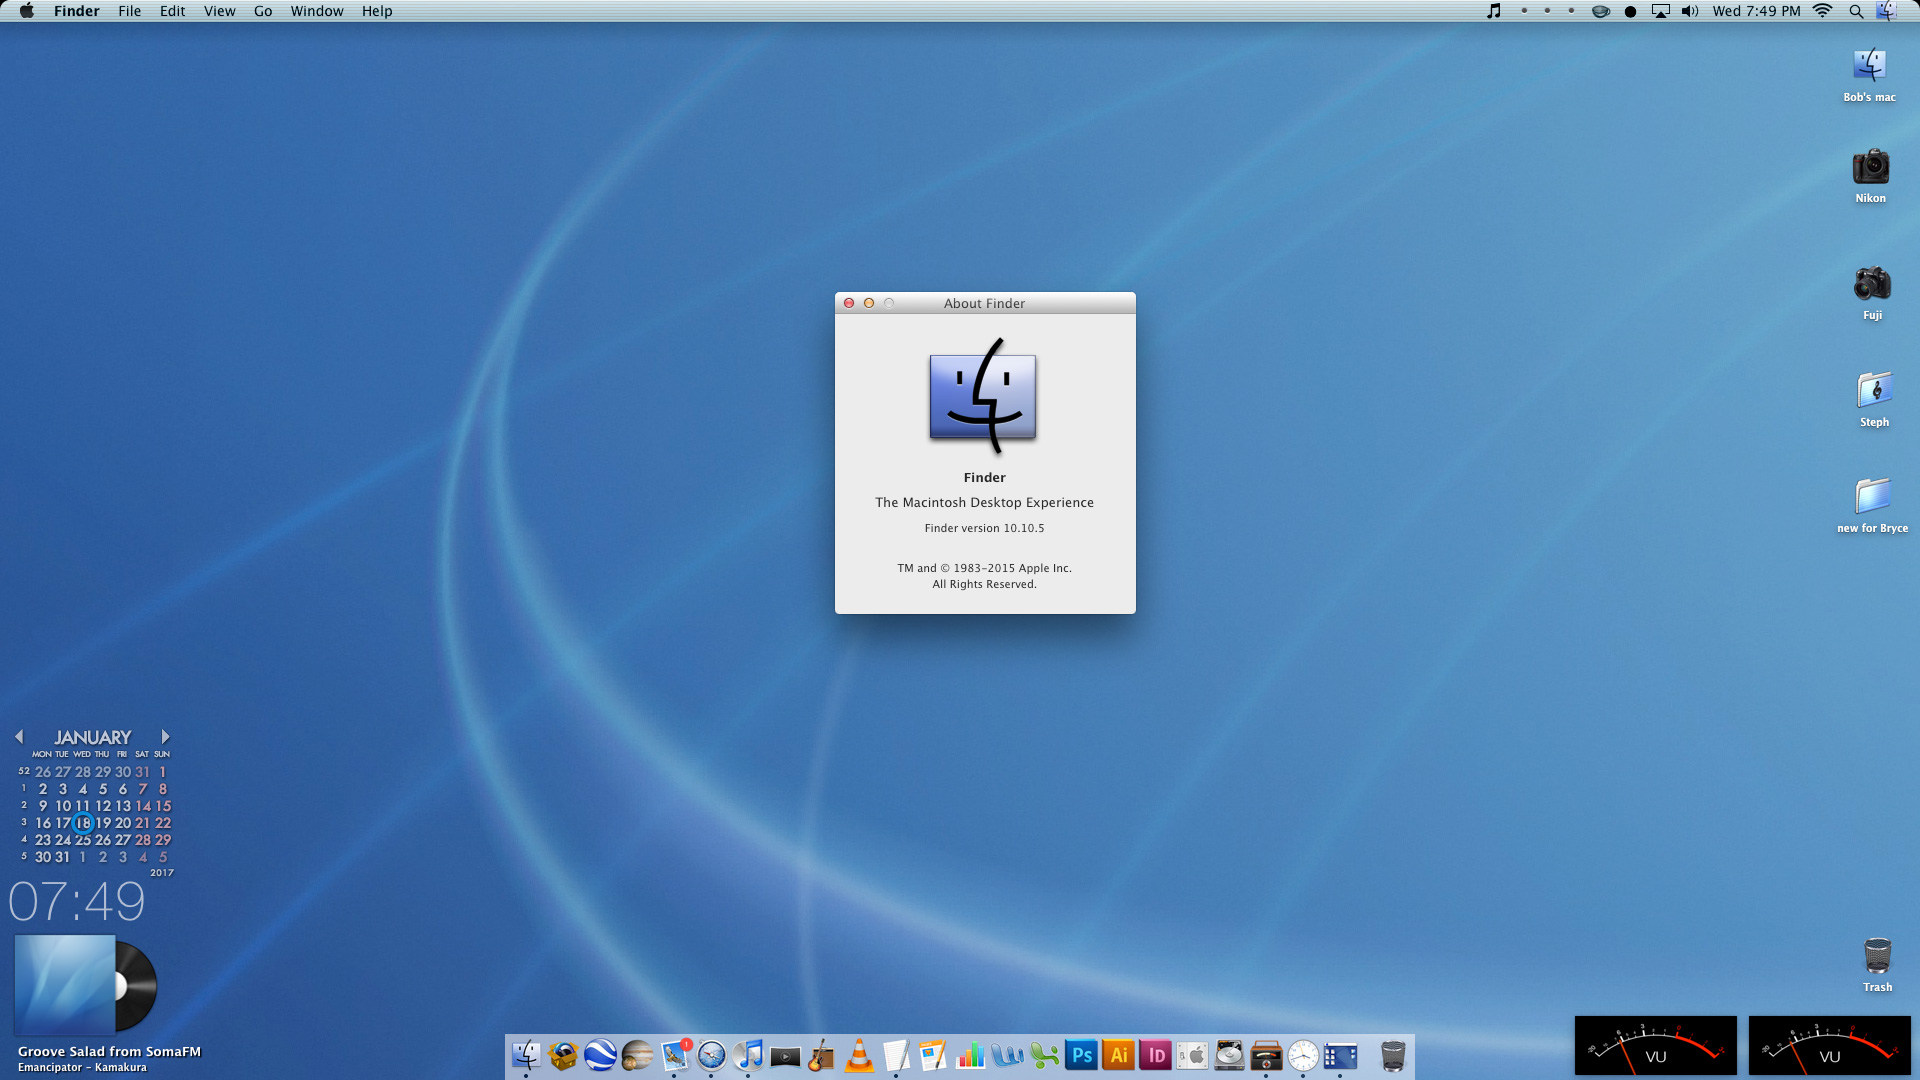Launch Disk Utility from the Dock
Screen dimensions: 1920x1080
1229,1056
